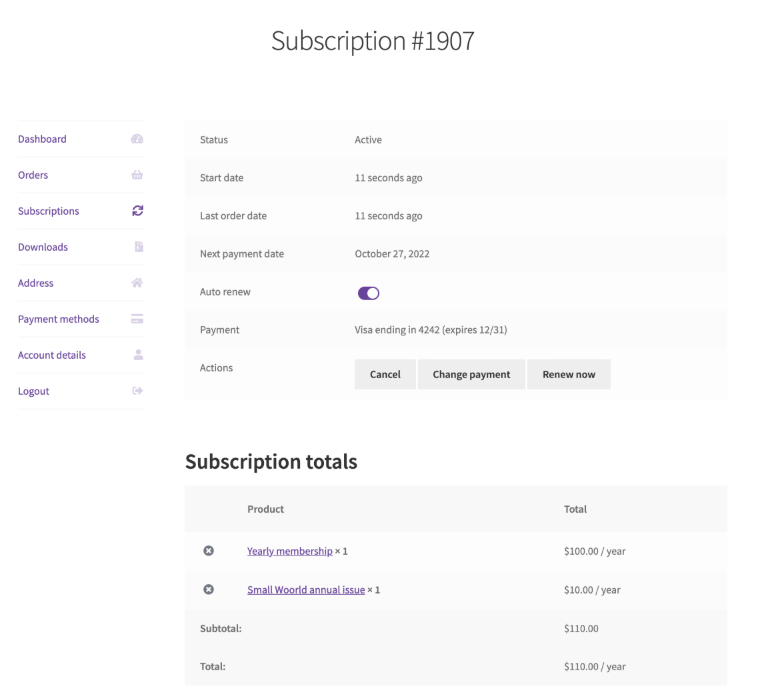763x698 pixels.
Task: Click the Dashboard speedometer icon
Action: (x=138, y=139)
